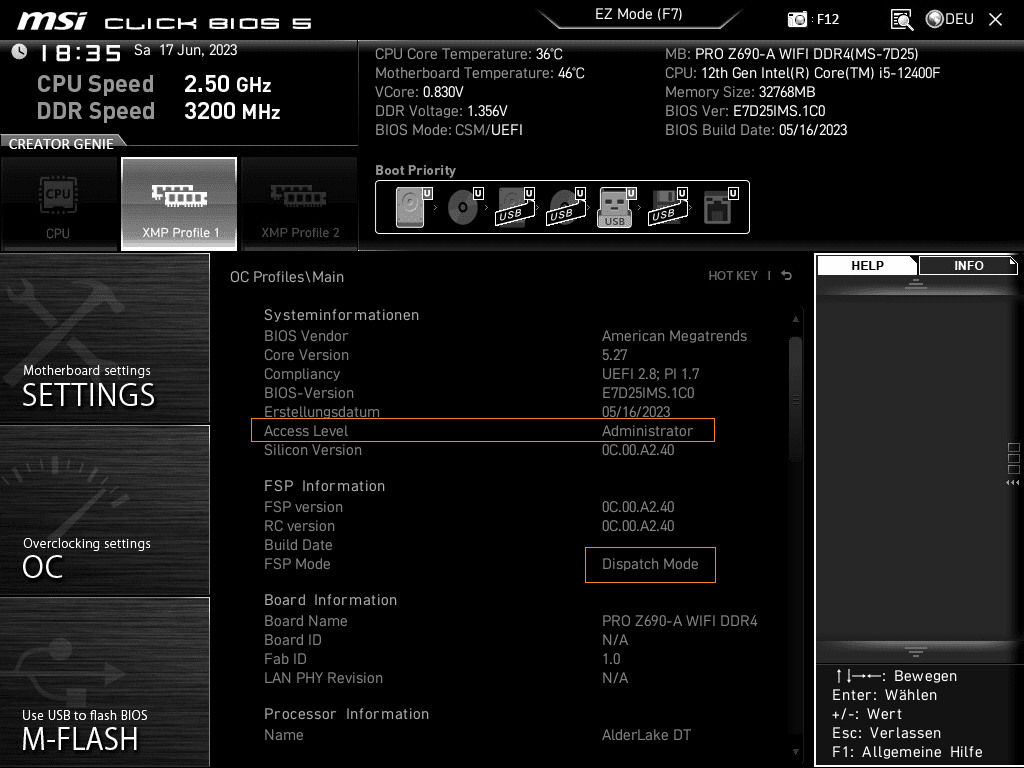This screenshot has height=768, width=1024.
Task: Change language via the DEU globe icon
Action: tap(950, 19)
